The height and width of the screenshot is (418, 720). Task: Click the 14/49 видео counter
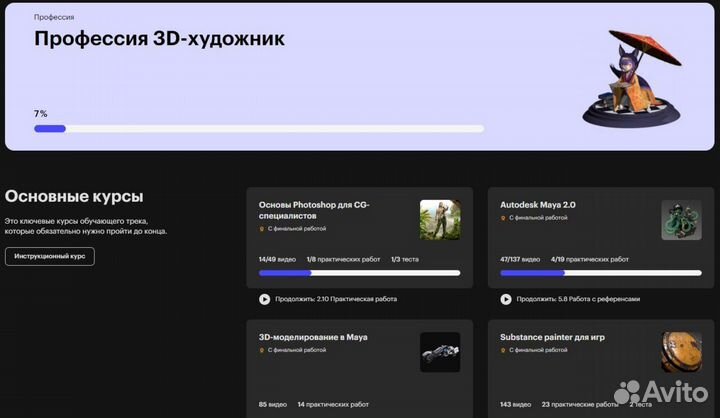tap(277, 259)
